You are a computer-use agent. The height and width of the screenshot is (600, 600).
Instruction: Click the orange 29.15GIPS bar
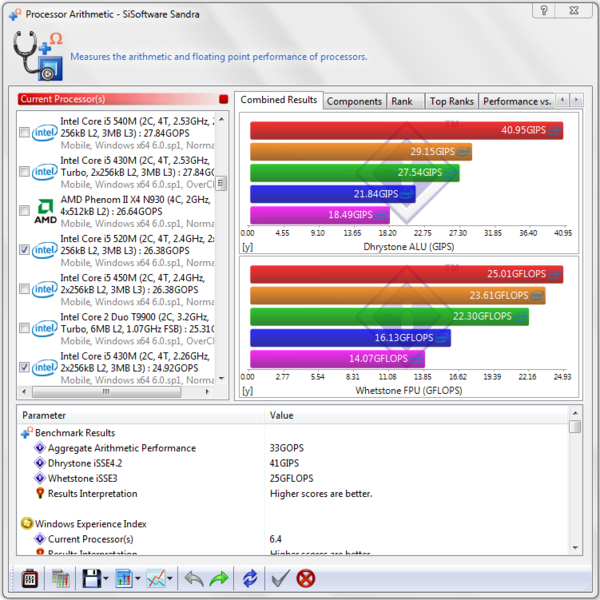(361, 152)
